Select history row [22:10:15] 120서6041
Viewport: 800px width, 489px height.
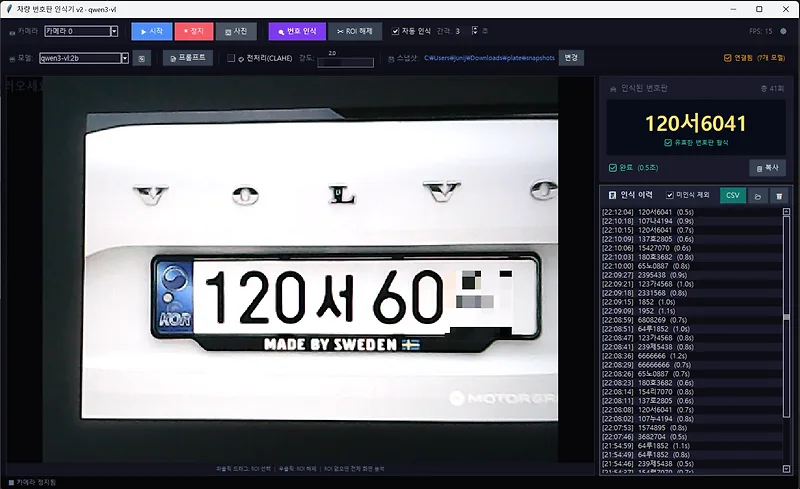point(691,230)
